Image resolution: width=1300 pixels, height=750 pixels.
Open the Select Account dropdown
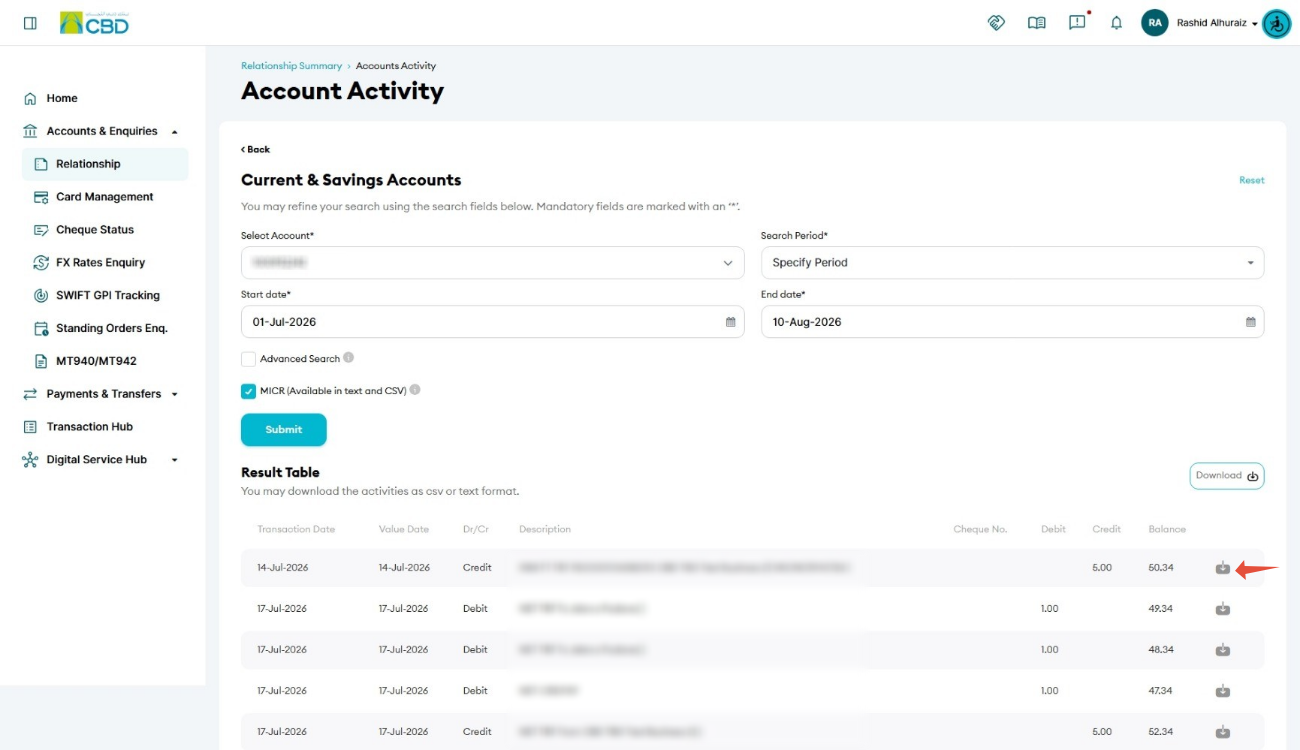click(x=493, y=263)
